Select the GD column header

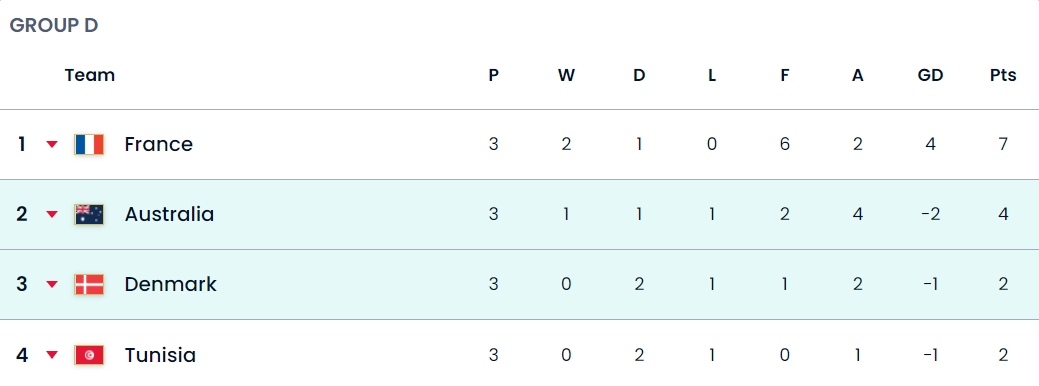[930, 75]
